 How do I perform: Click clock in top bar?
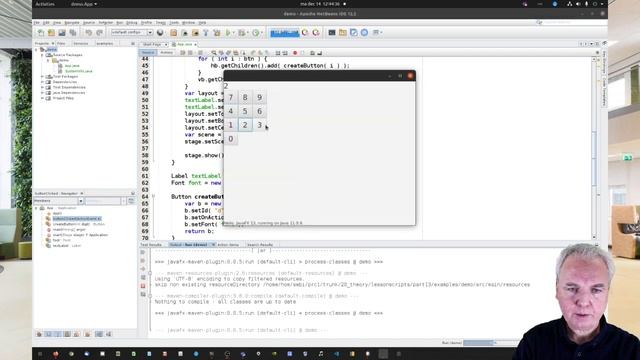click(320, 4)
